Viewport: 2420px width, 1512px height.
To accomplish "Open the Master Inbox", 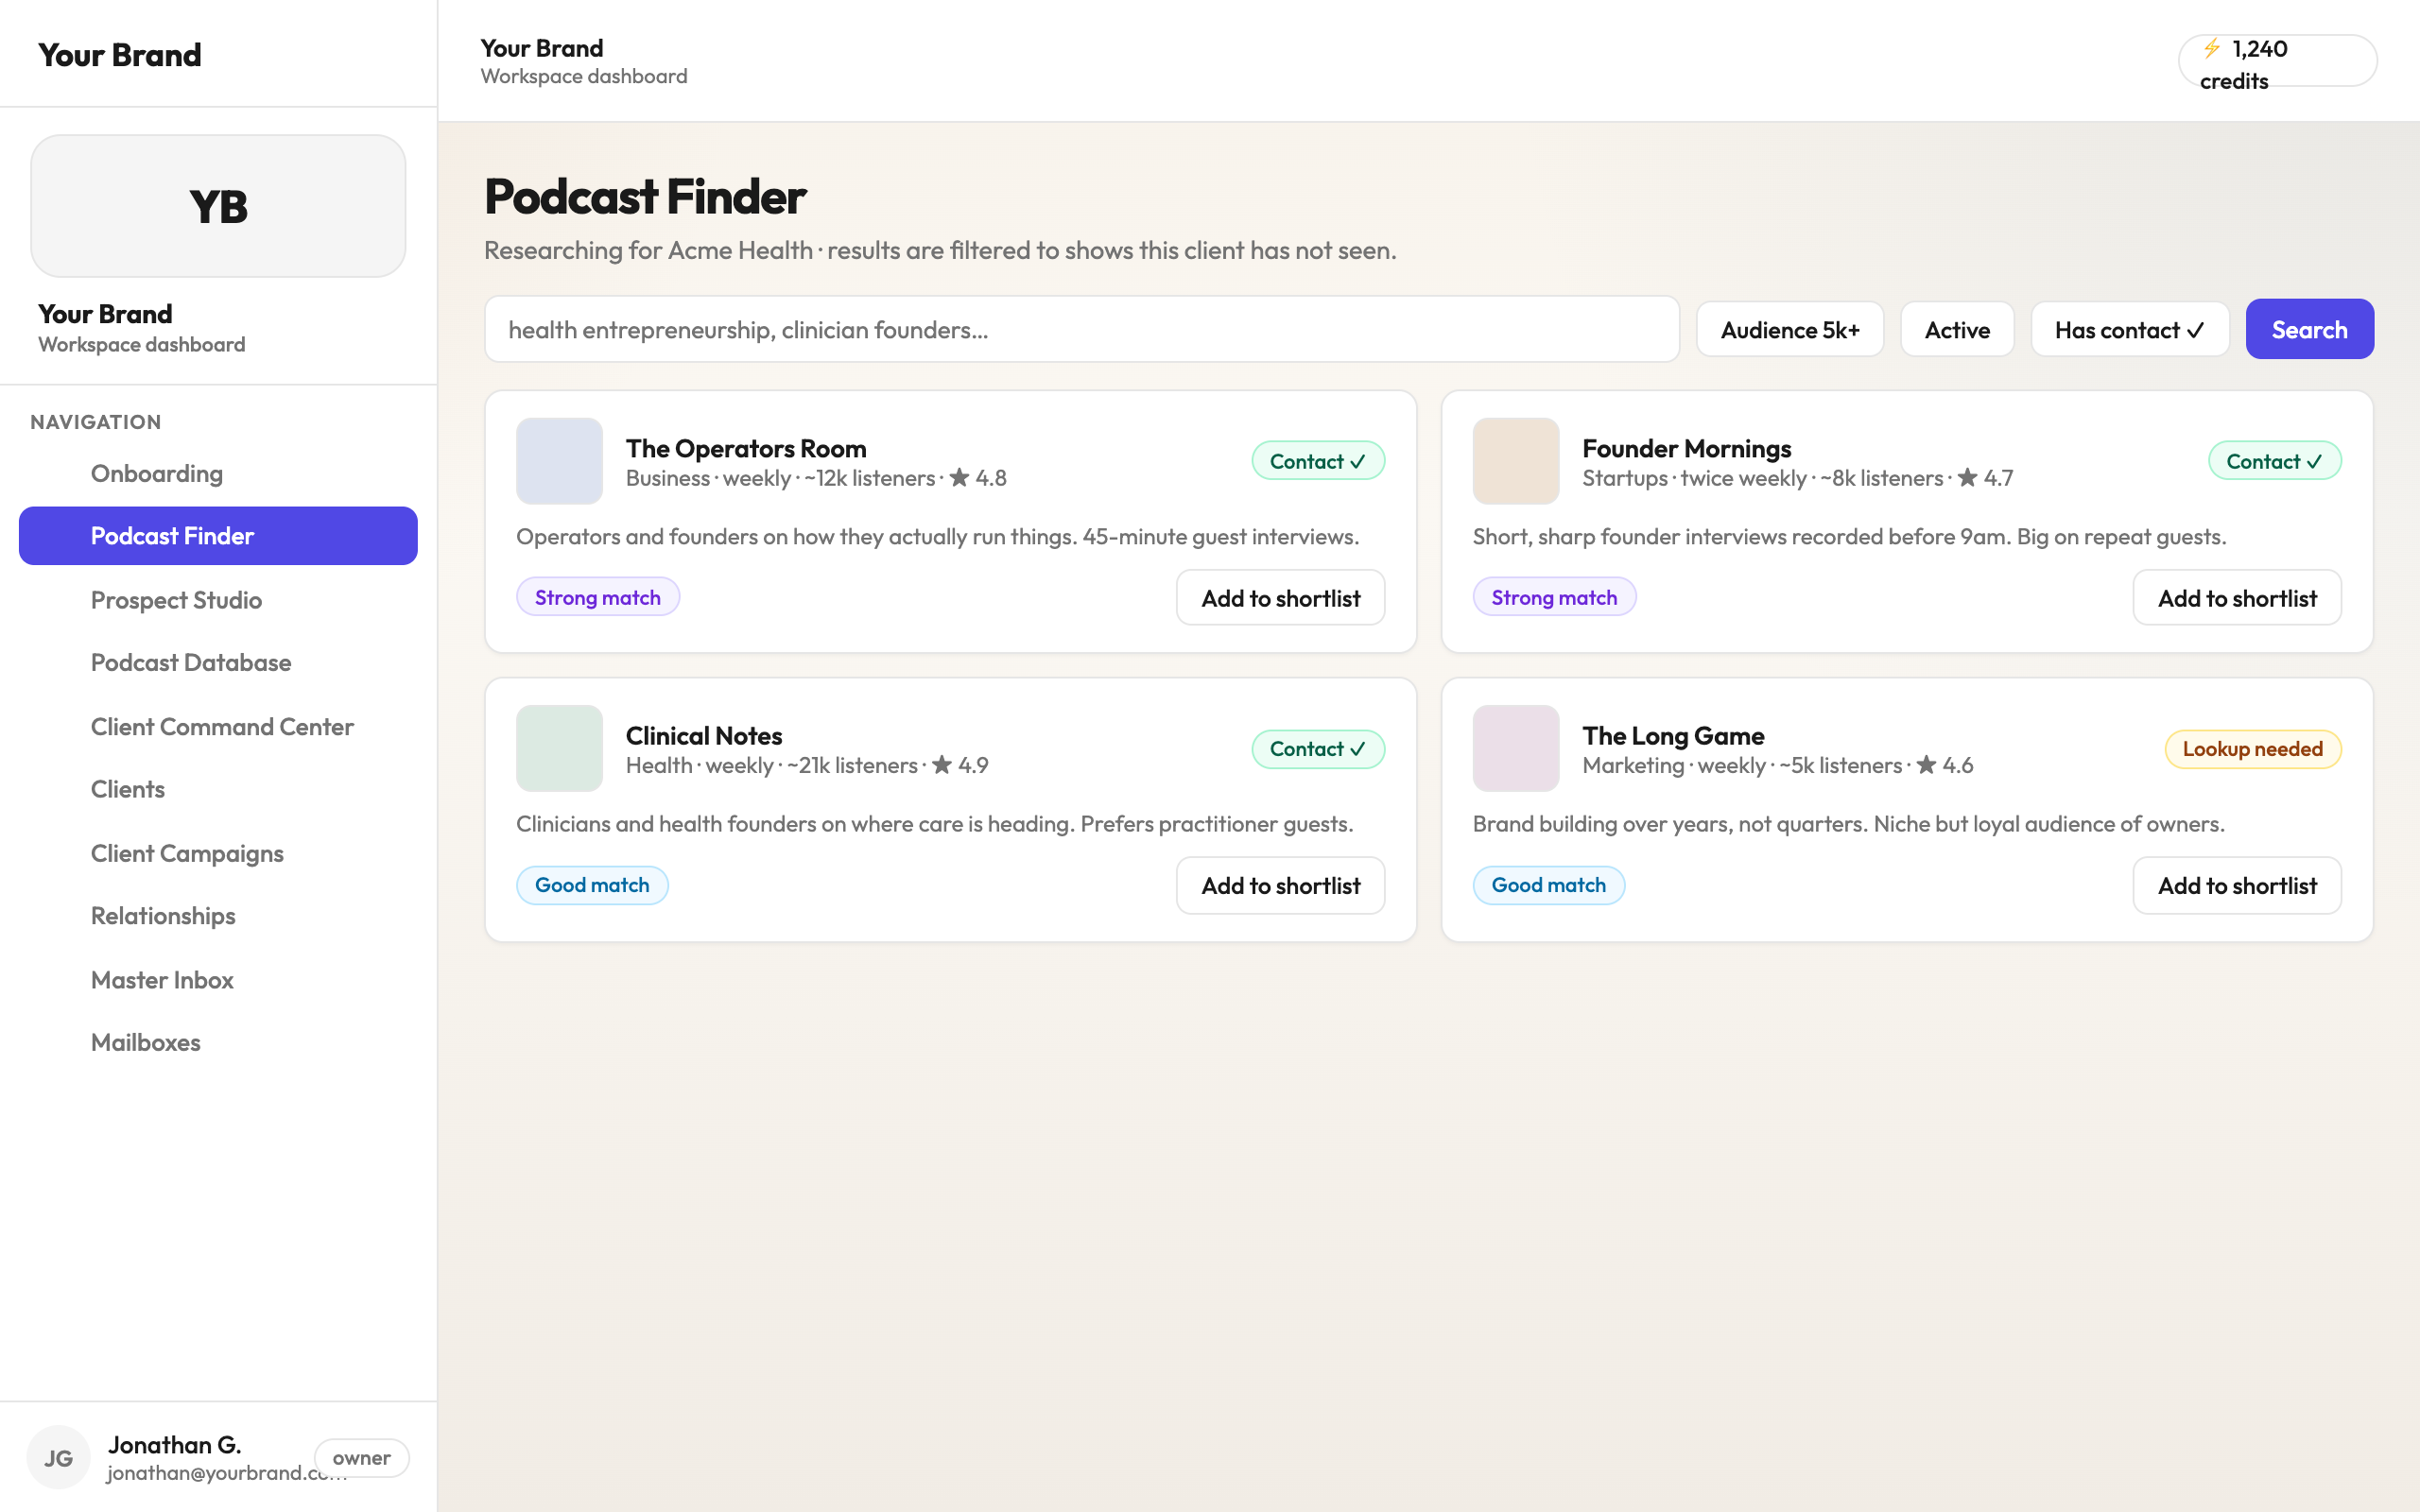I will pyautogui.click(x=218, y=979).
